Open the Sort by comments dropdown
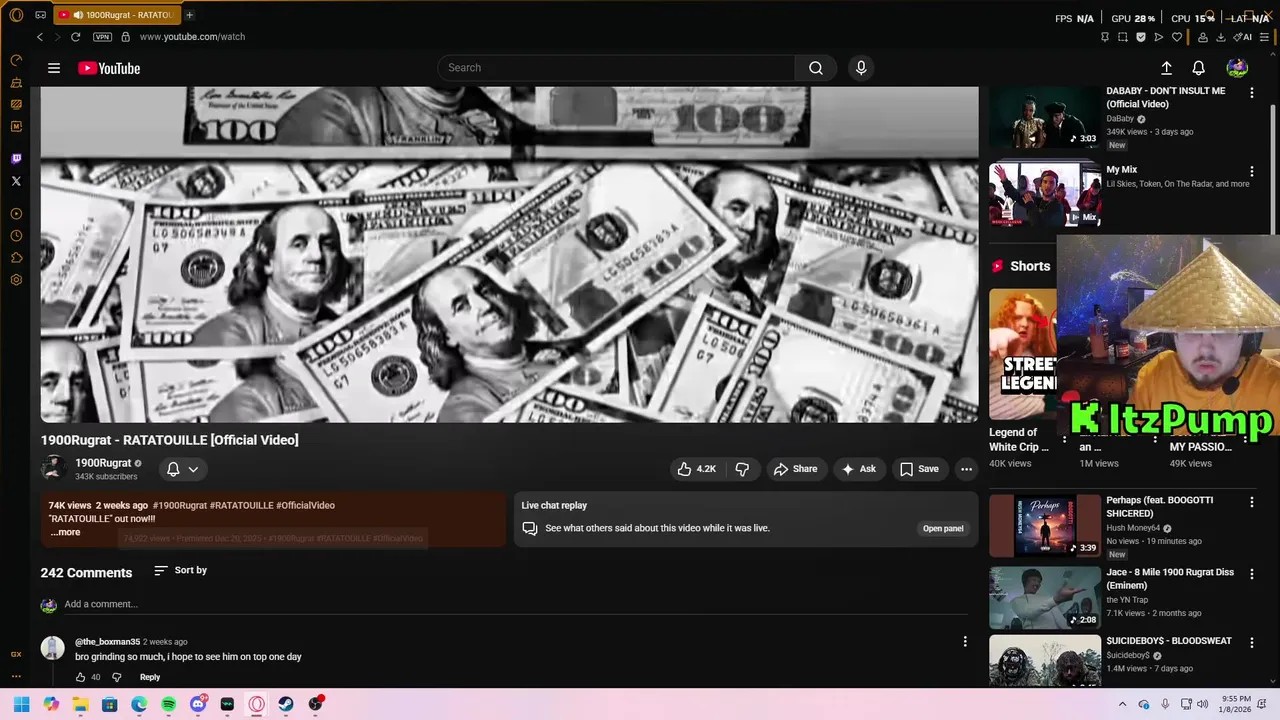This screenshot has width=1280, height=720. pyautogui.click(x=180, y=570)
